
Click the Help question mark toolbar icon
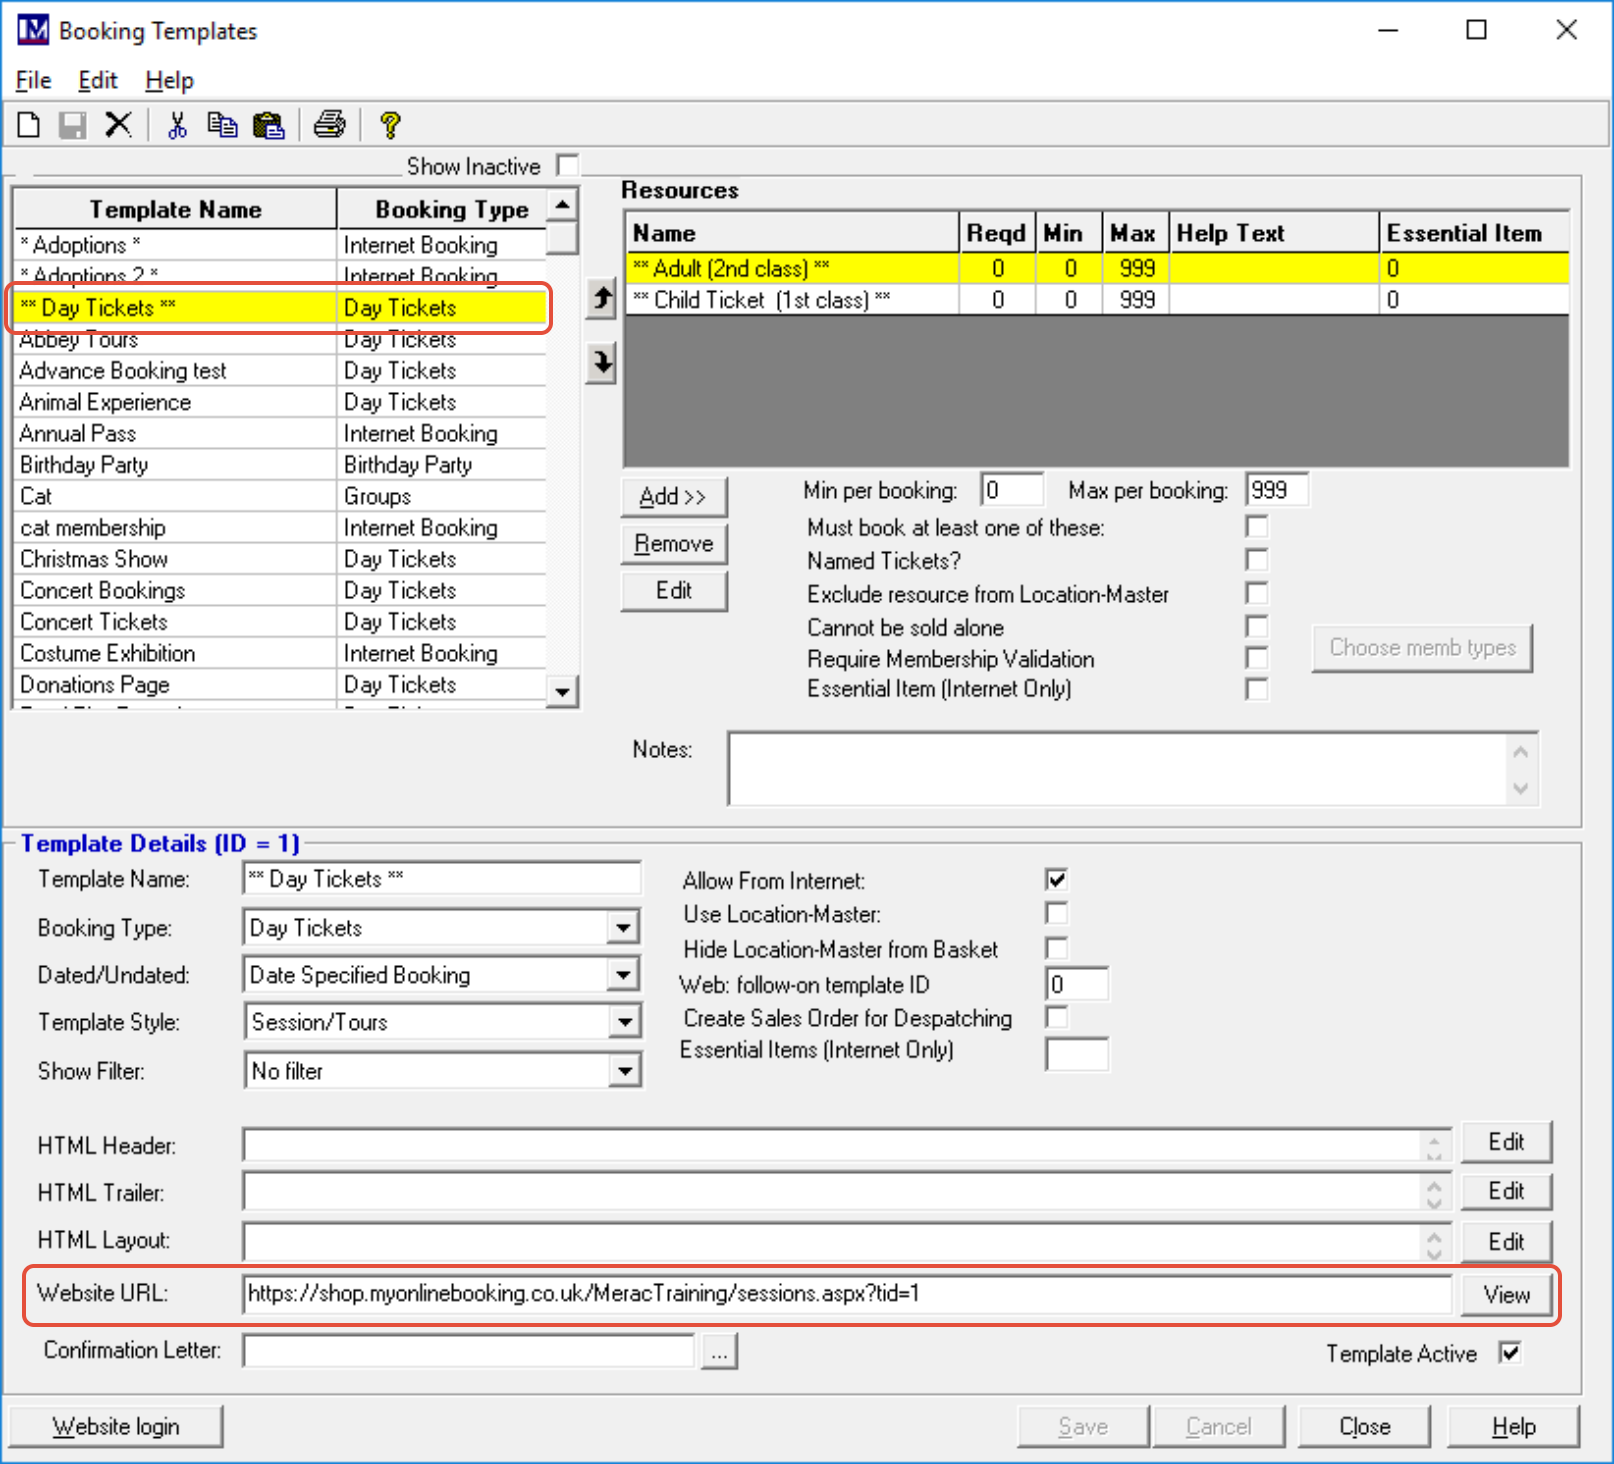tap(389, 125)
